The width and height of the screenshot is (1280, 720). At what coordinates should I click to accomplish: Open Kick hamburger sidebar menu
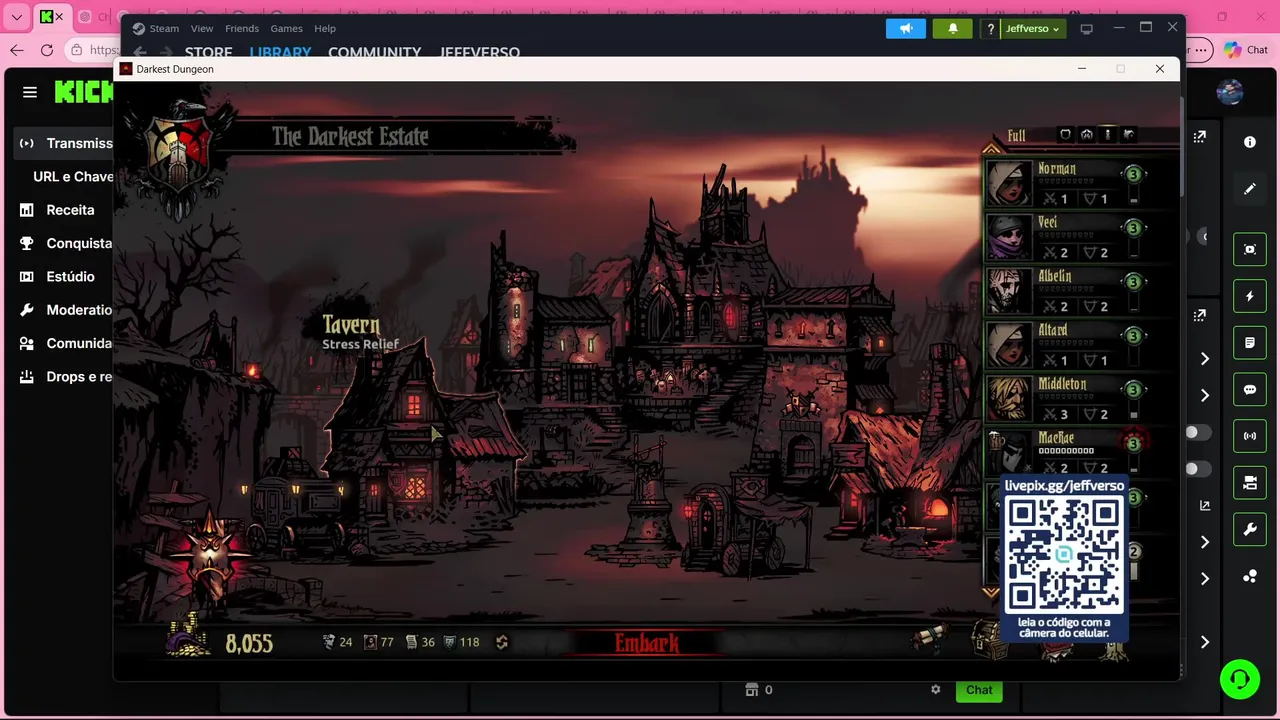30,92
